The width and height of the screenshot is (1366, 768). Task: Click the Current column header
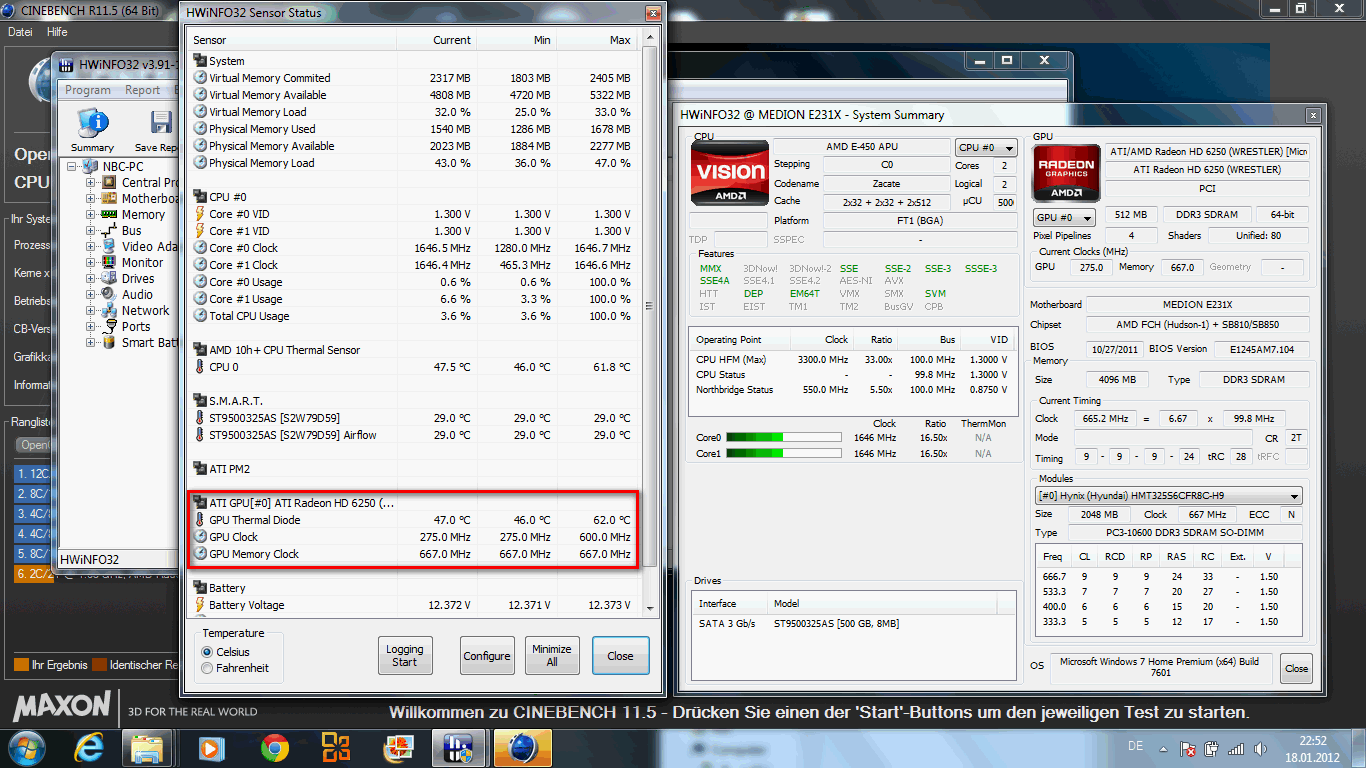437,40
